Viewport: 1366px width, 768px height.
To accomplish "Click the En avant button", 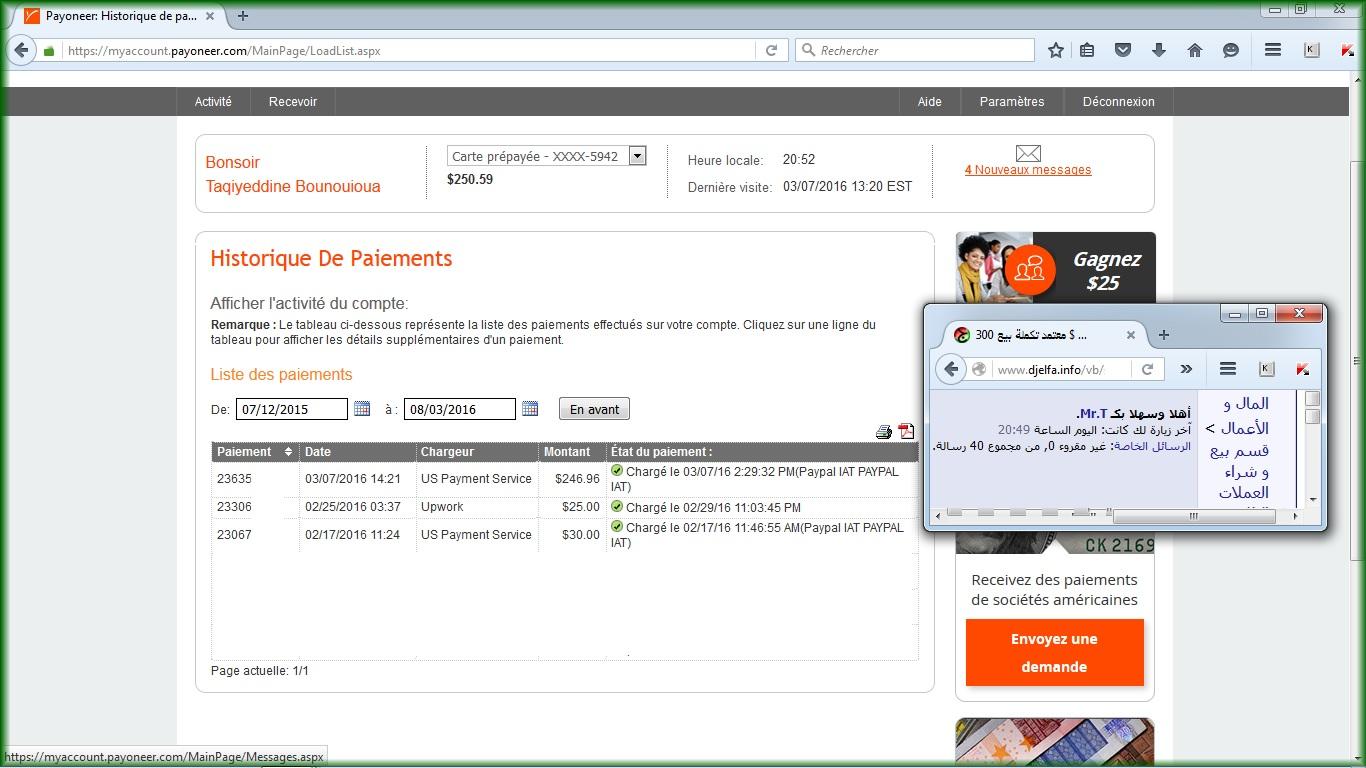I will 594,409.
